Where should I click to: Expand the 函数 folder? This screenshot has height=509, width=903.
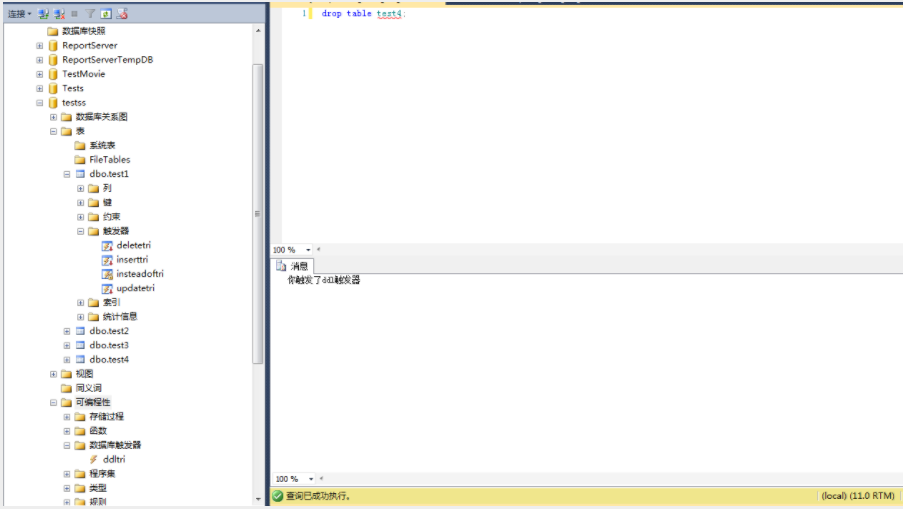coord(66,431)
